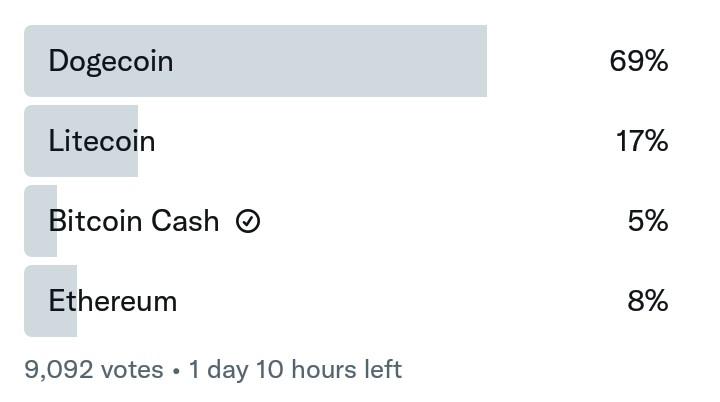Click the Litecoin label text

click(x=102, y=141)
